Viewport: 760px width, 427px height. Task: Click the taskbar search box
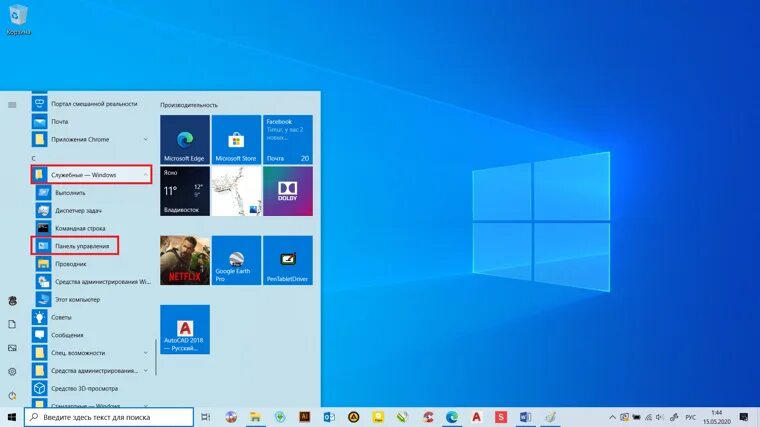click(x=109, y=417)
